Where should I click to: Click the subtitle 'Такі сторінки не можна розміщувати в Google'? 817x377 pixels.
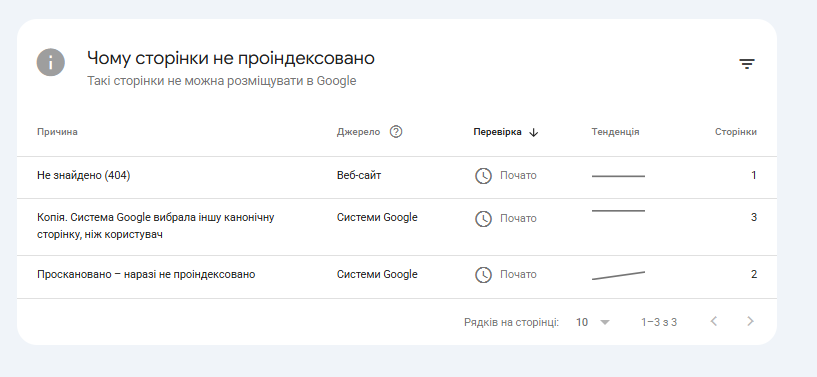tap(221, 81)
